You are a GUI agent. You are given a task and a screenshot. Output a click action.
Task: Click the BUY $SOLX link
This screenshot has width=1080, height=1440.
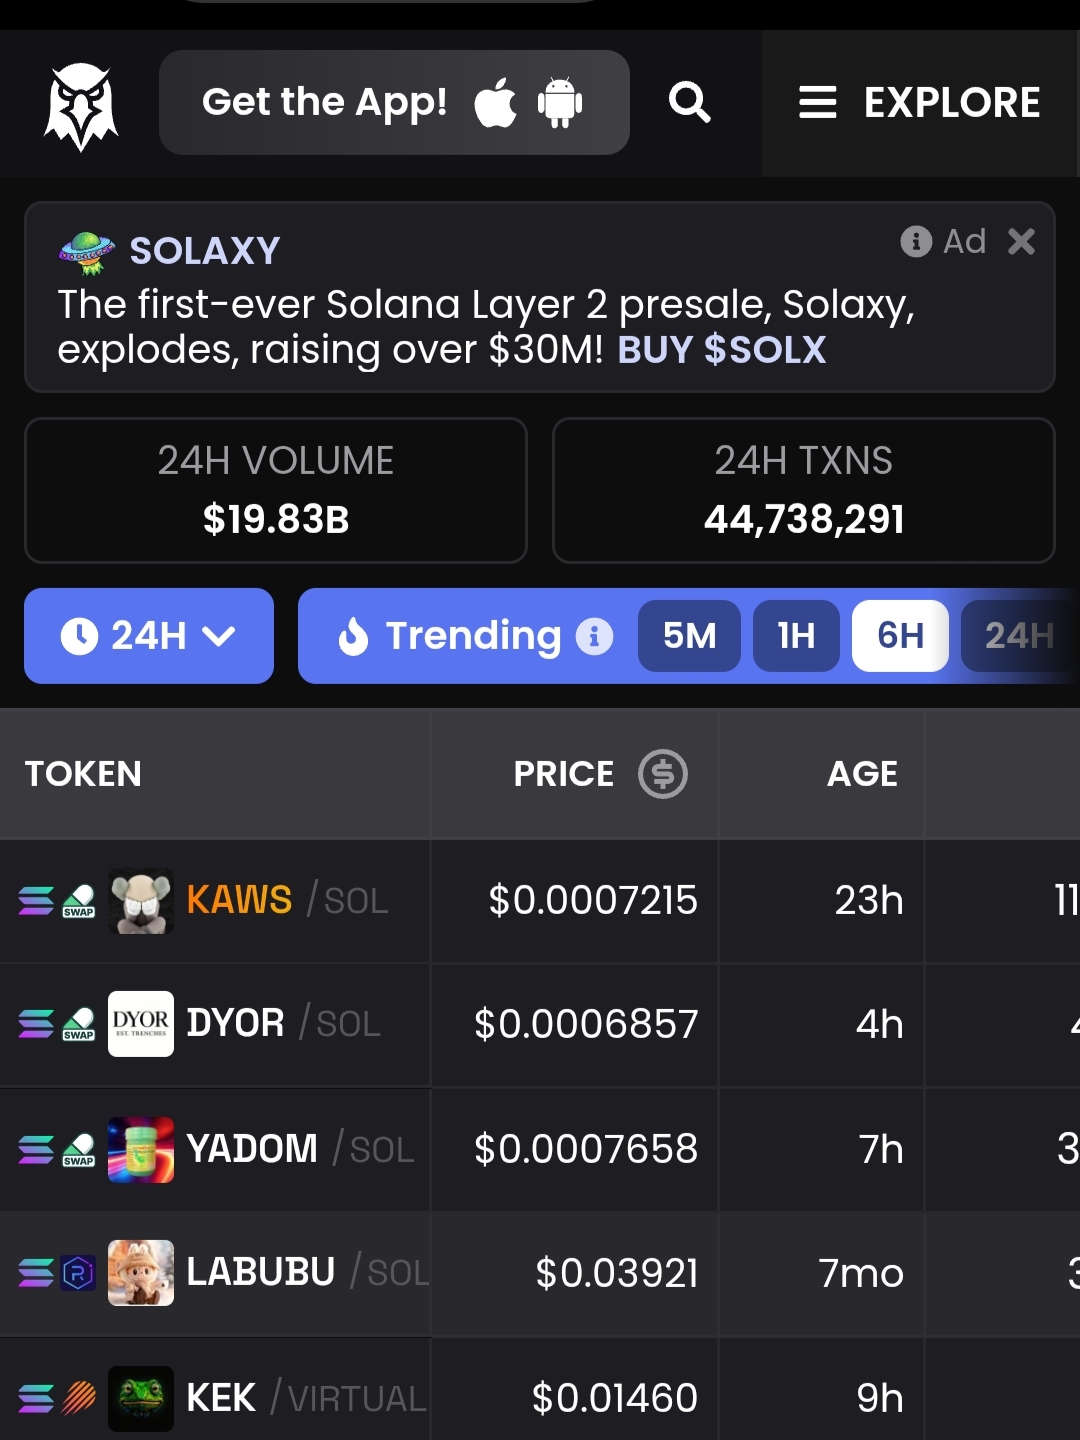pos(722,350)
